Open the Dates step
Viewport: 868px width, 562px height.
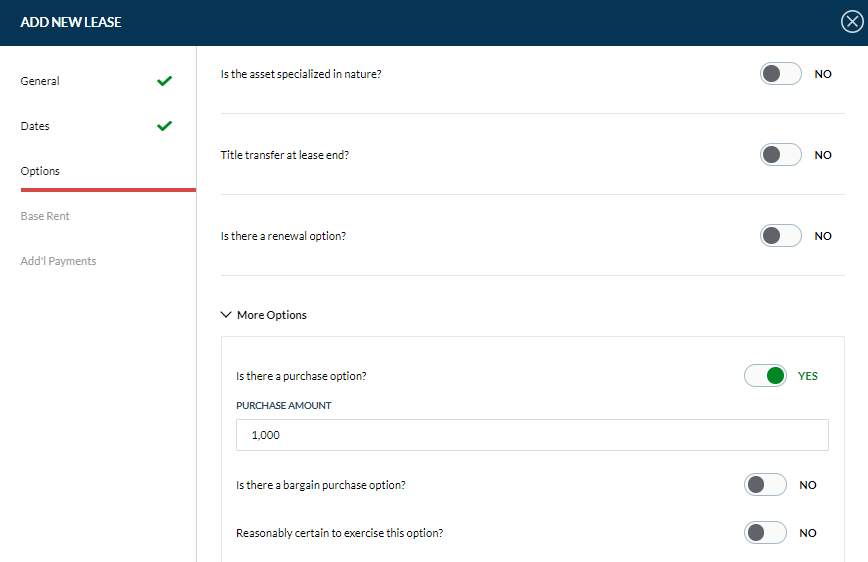35,126
